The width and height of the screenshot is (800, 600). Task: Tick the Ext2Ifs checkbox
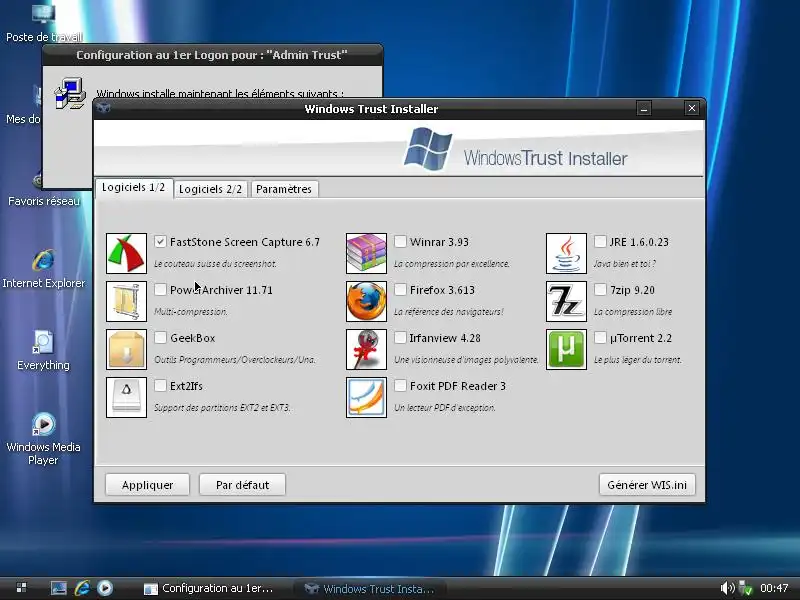pos(160,385)
